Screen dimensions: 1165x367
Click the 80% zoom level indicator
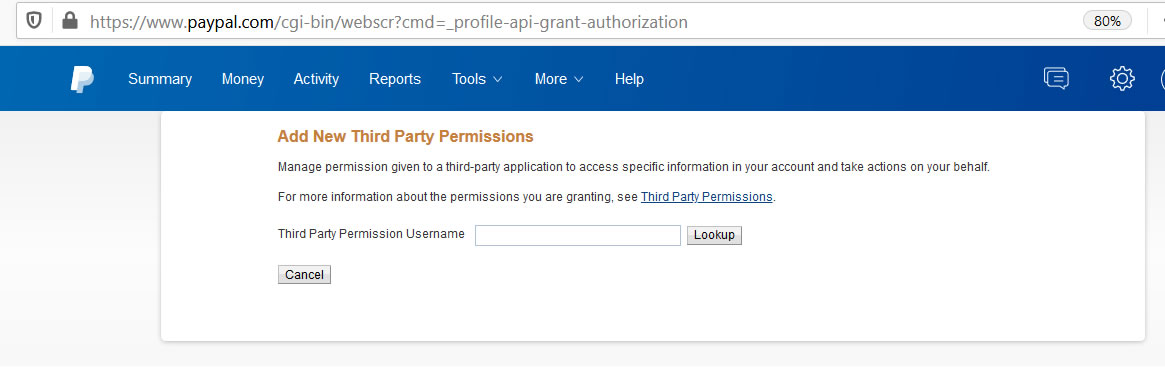(x=1107, y=21)
